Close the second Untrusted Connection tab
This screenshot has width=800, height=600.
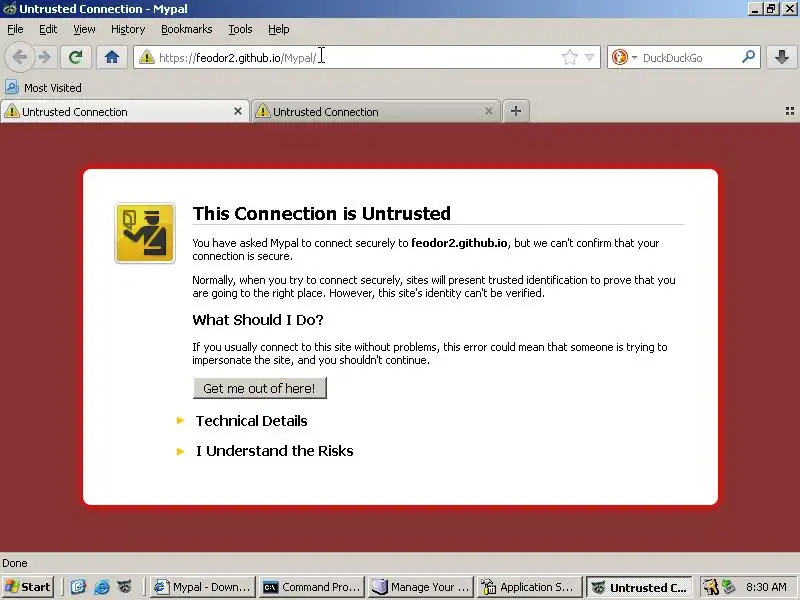click(x=489, y=111)
